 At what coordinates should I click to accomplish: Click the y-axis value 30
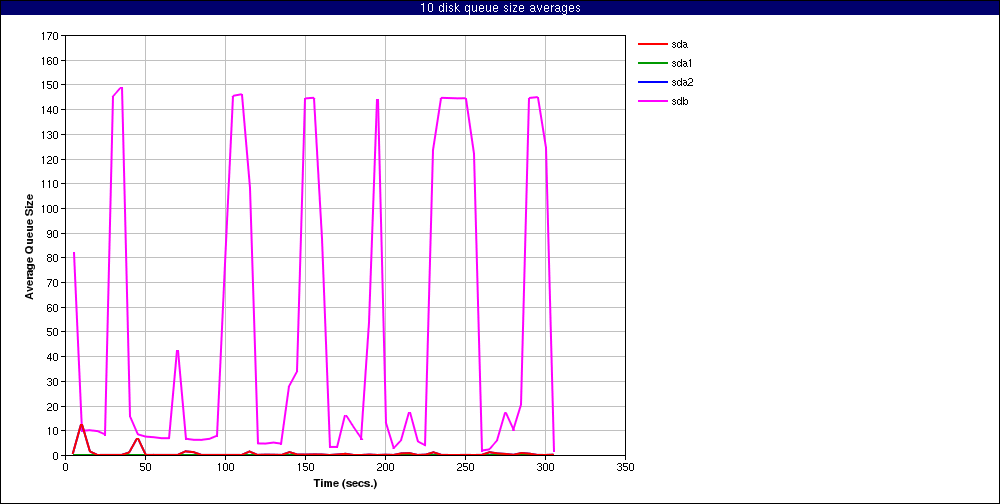click(52, 382)
